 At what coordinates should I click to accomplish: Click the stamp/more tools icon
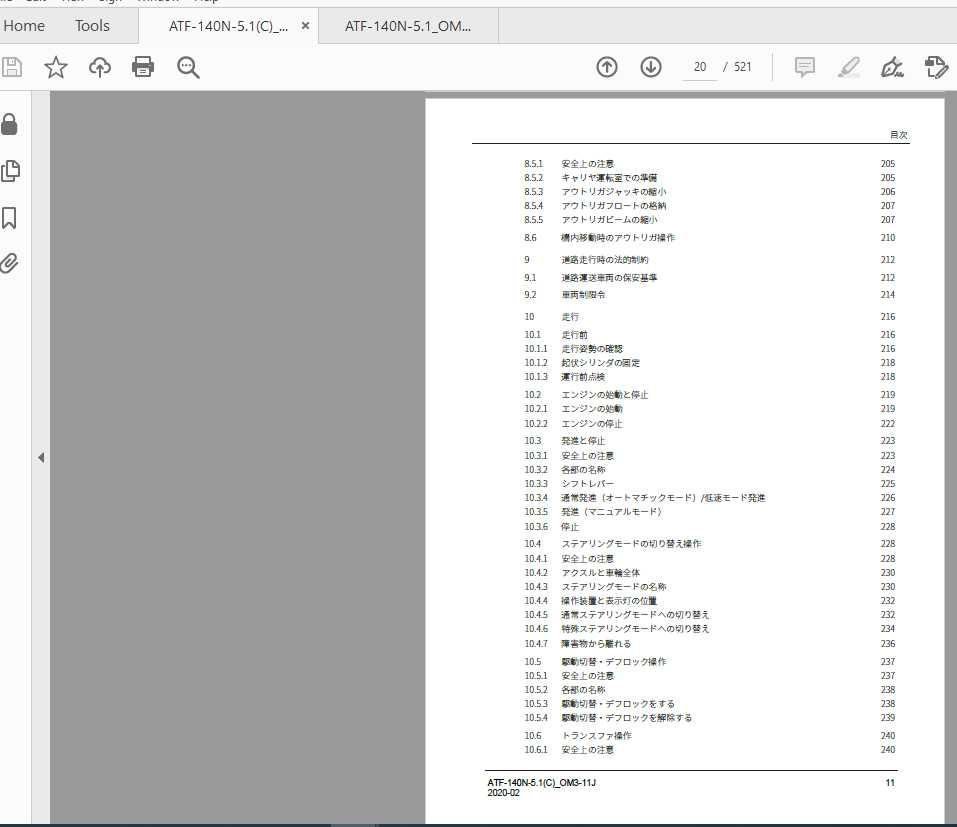[936, 67]
